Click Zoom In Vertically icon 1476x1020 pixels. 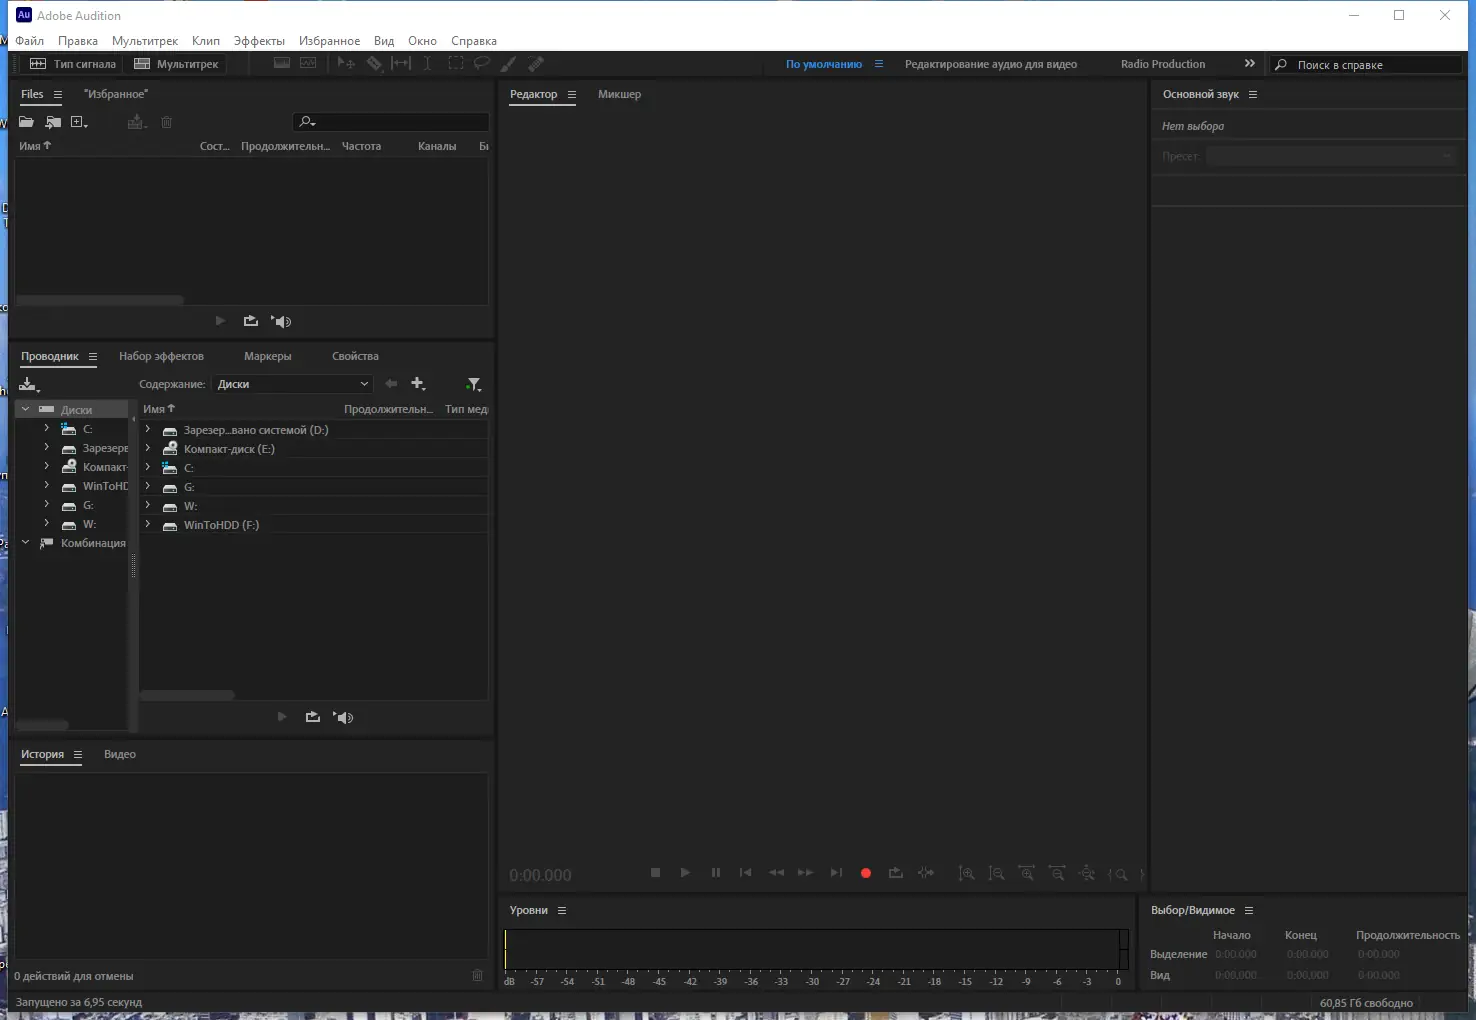967,873
